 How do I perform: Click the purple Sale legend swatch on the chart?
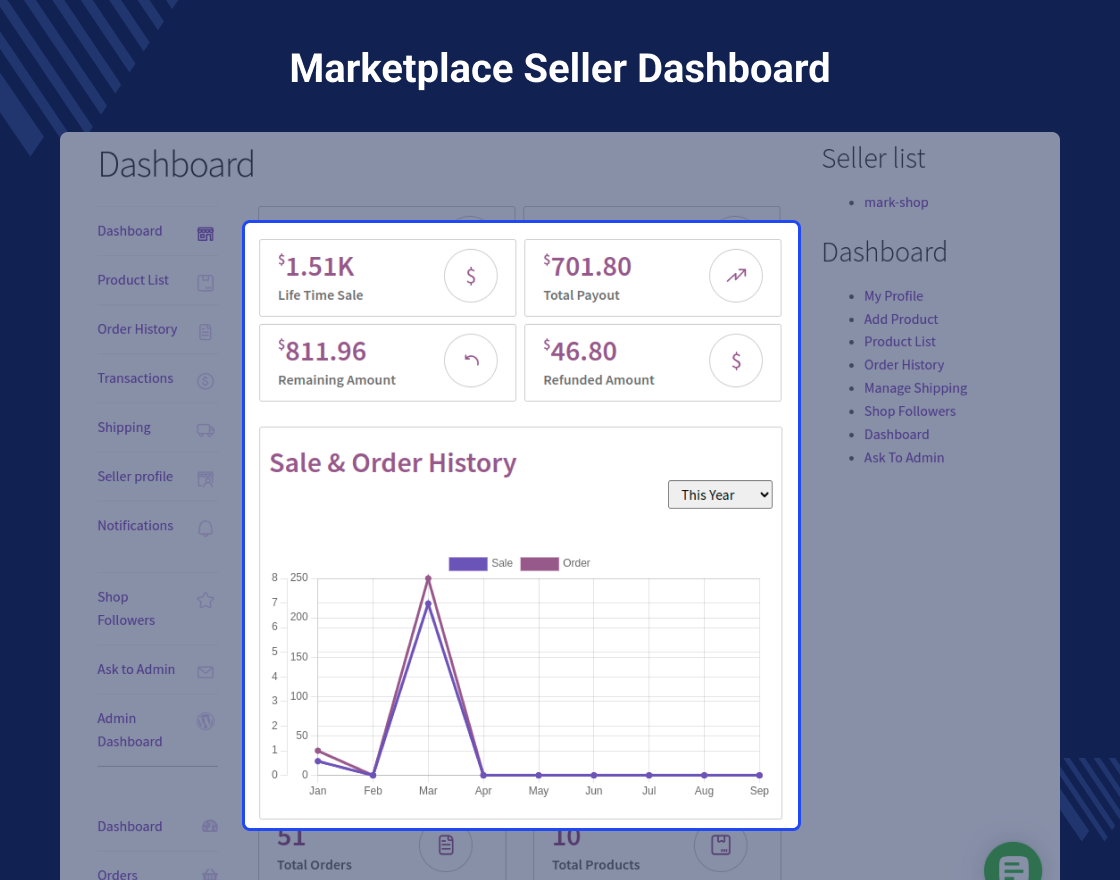(467, 563)
